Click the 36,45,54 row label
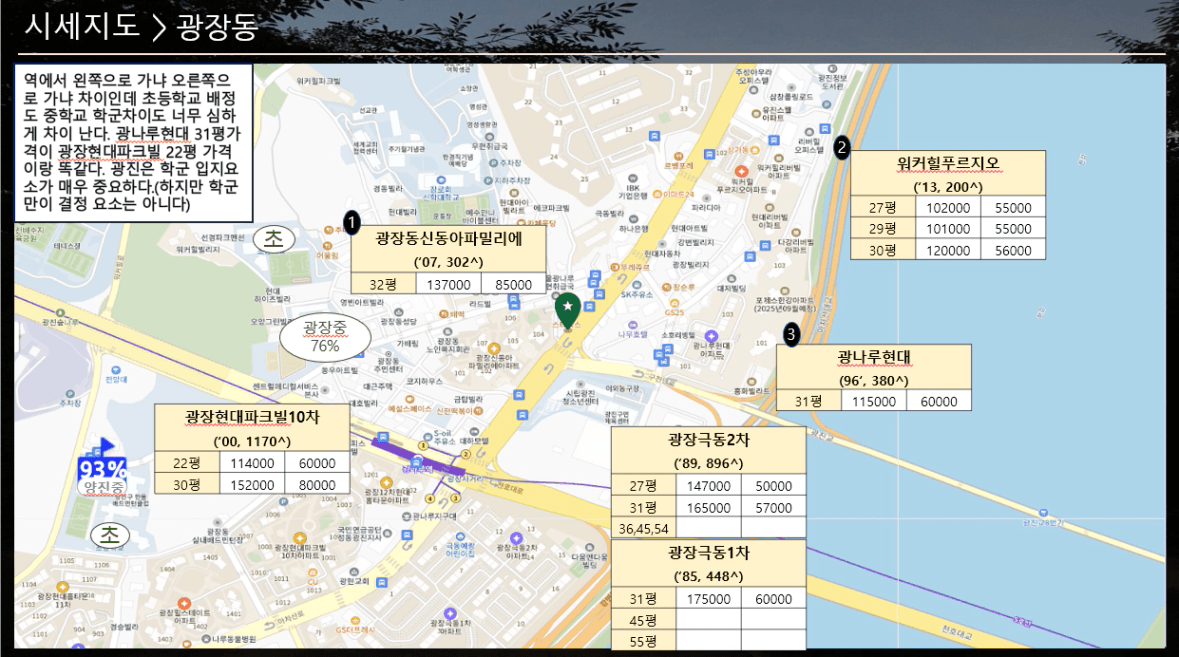1179x657 pixels. click(x=644, y=528)
